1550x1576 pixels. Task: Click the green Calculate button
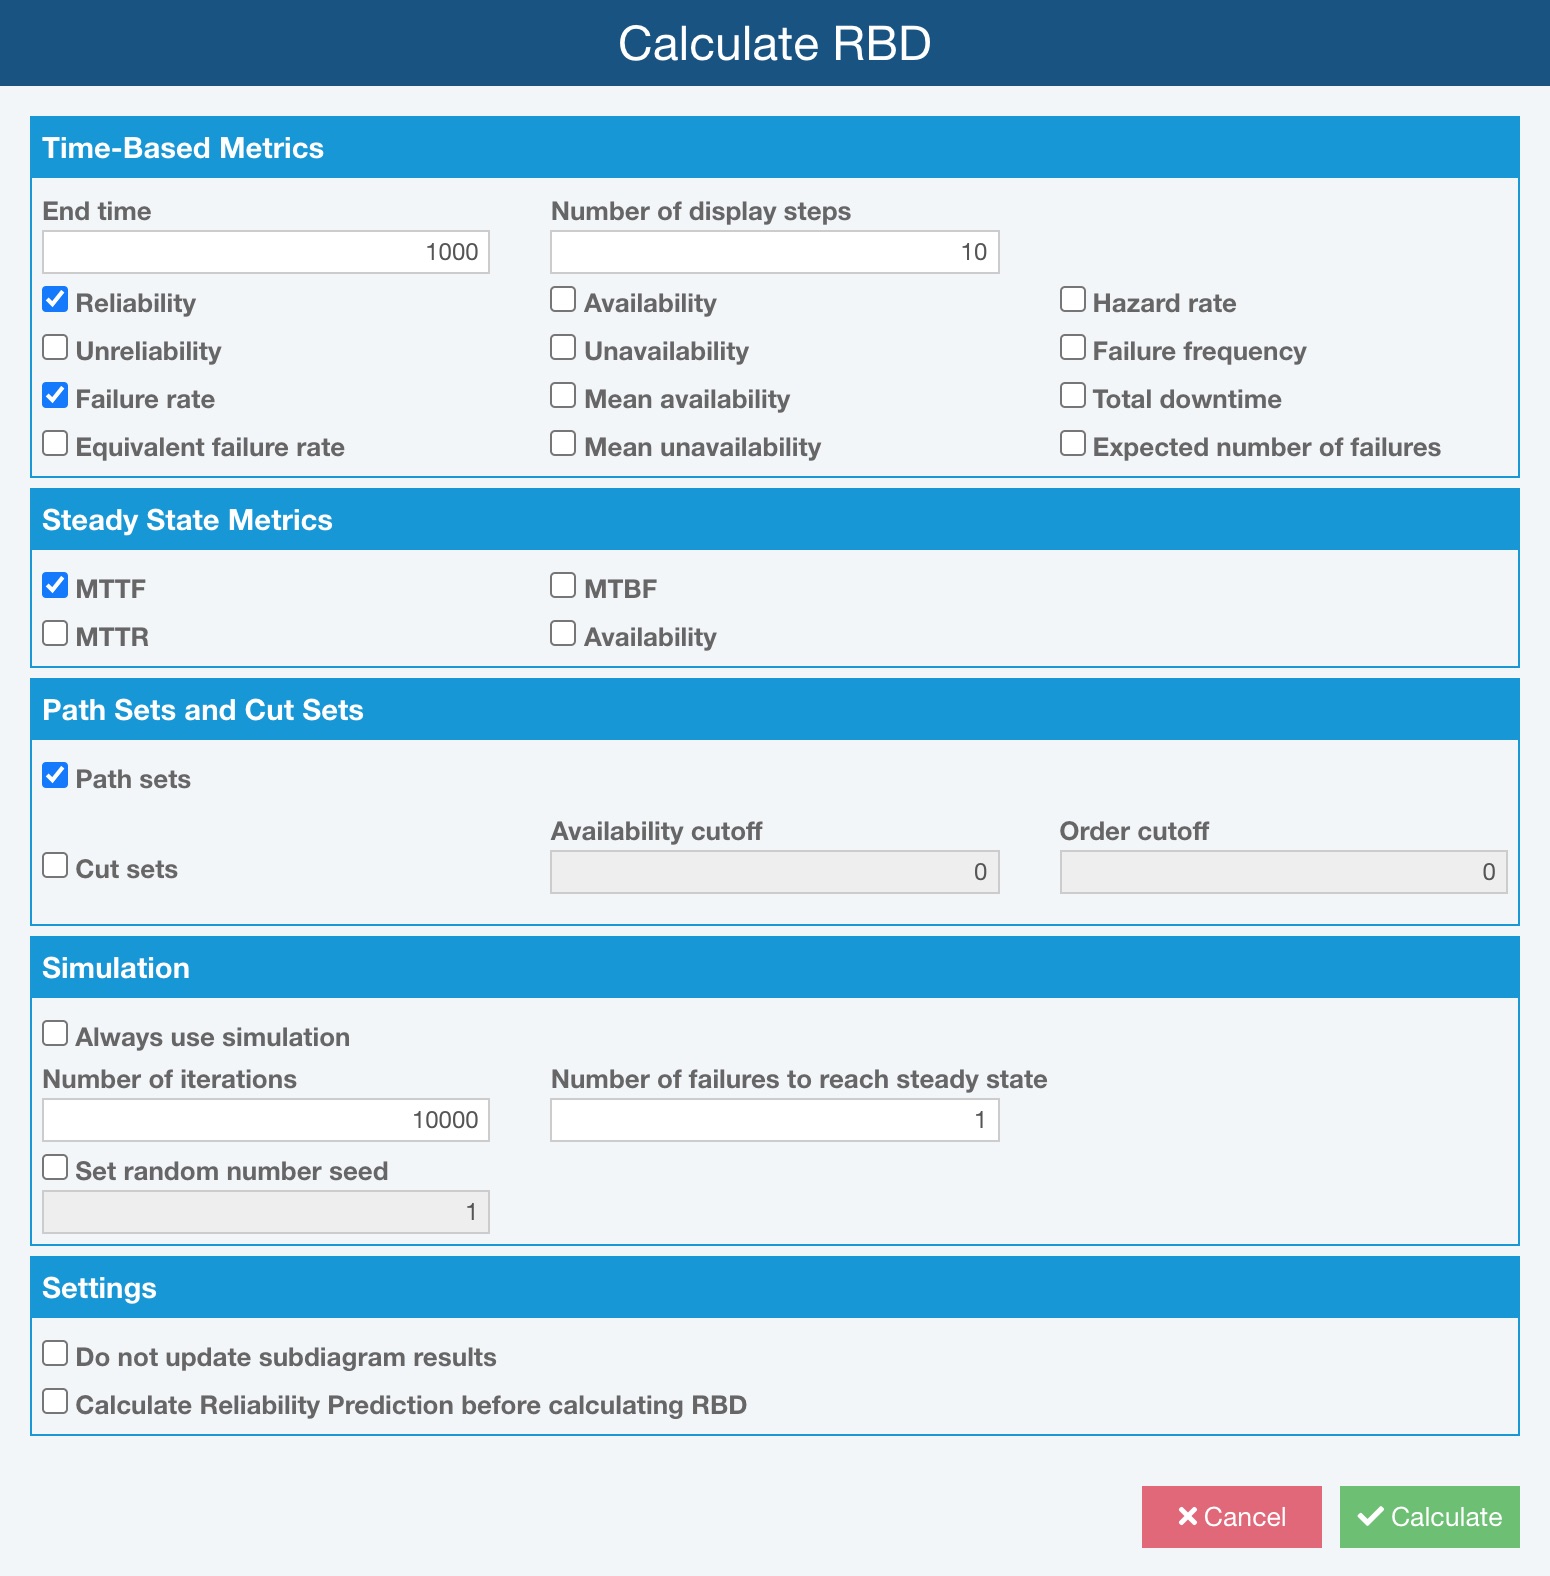(1429, 1516)
